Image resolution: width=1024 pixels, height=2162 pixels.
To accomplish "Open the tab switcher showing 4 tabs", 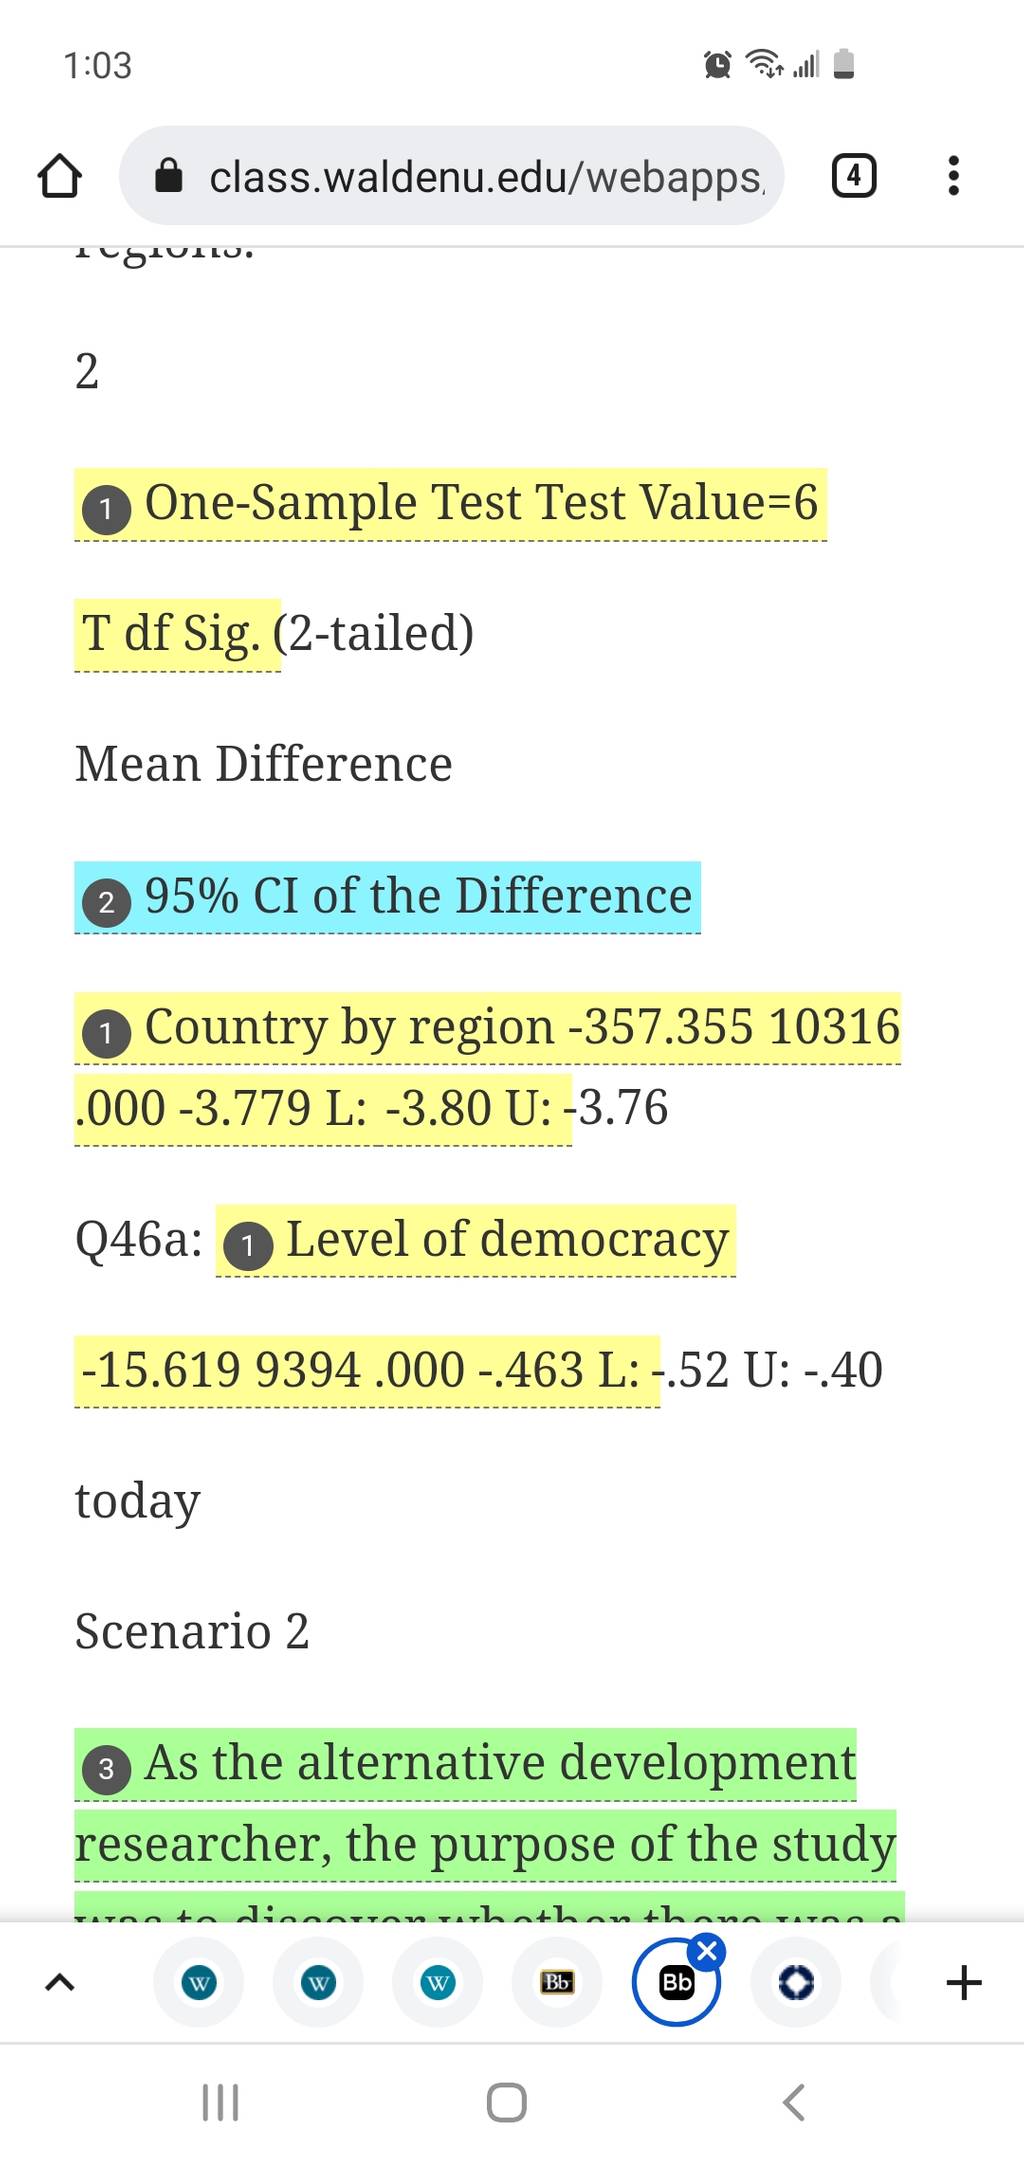I will tap(854, 176).
